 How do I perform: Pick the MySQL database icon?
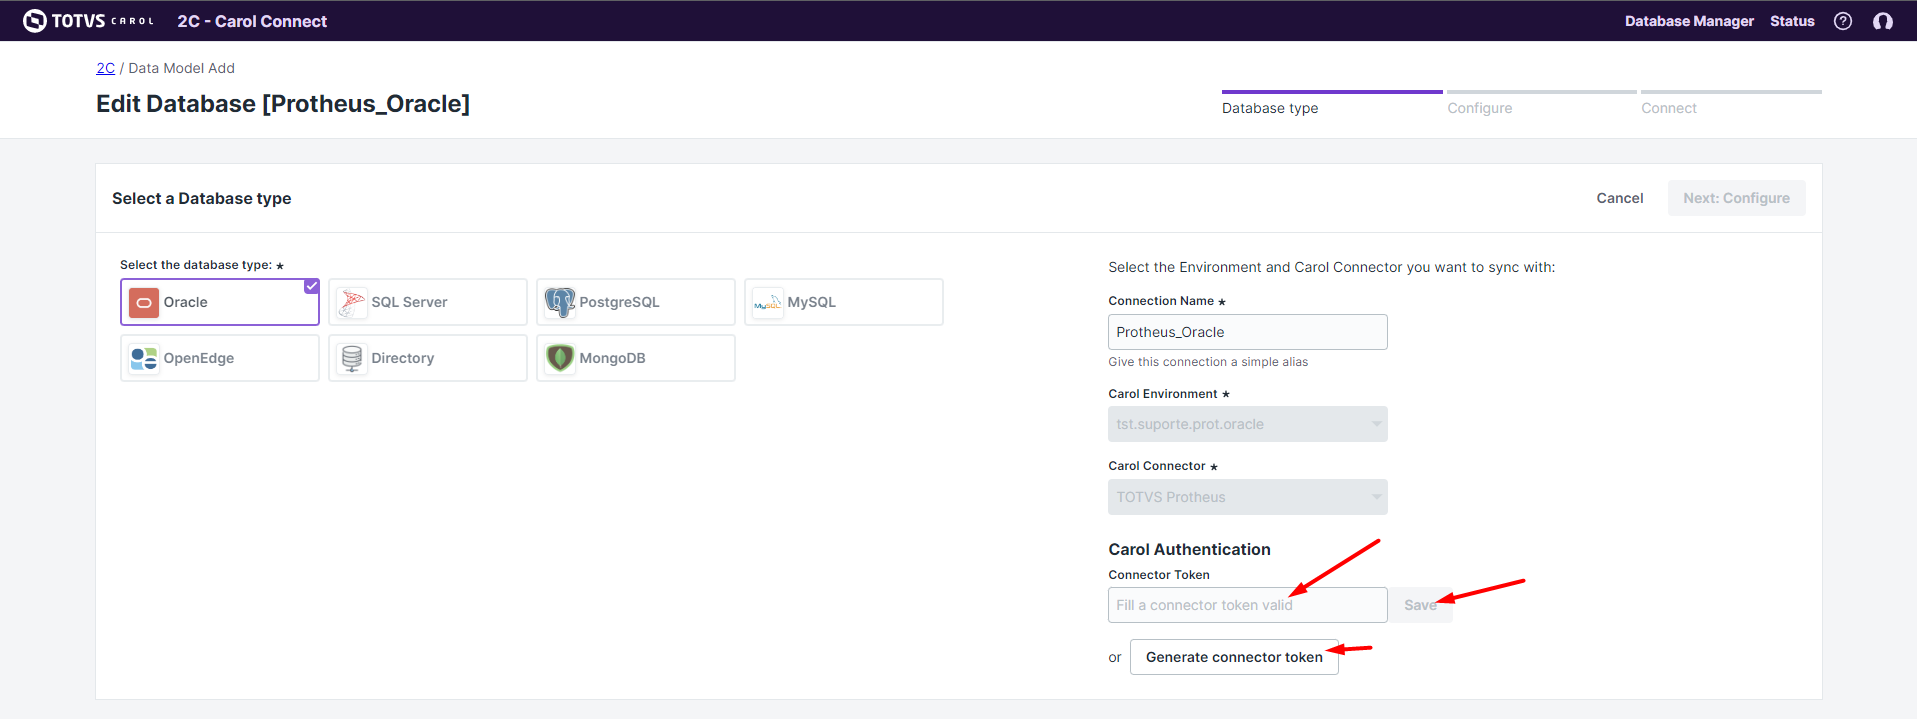click(x=767, y=302)
